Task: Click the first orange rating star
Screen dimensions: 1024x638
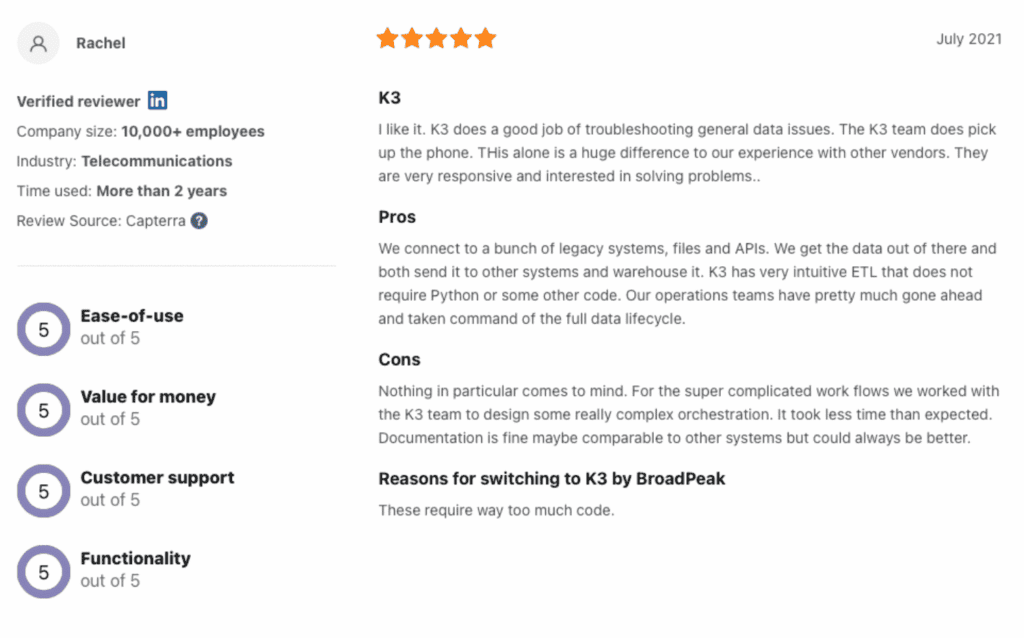Action: 387,39
